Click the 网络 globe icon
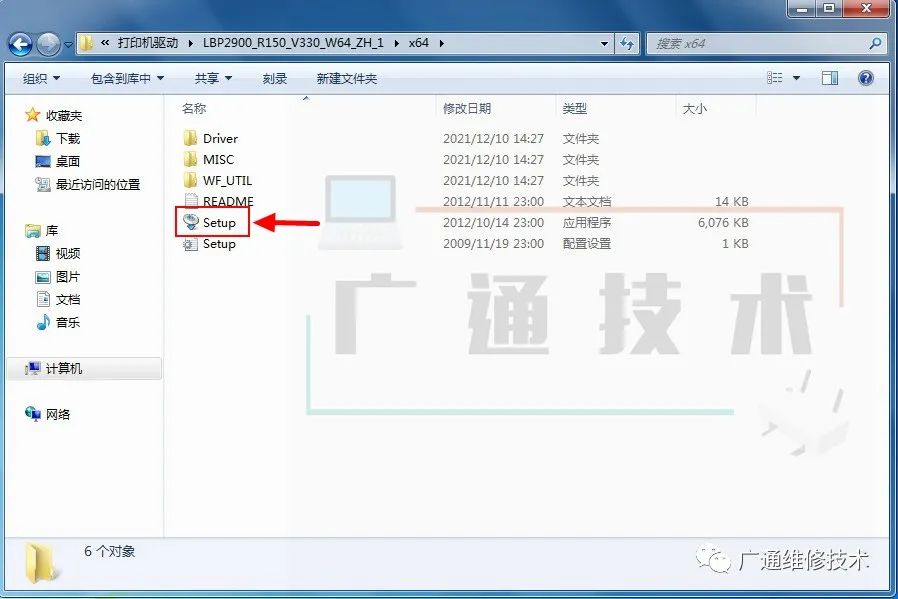The width and height of the screenshot is (898, 599). click(33, 413)
